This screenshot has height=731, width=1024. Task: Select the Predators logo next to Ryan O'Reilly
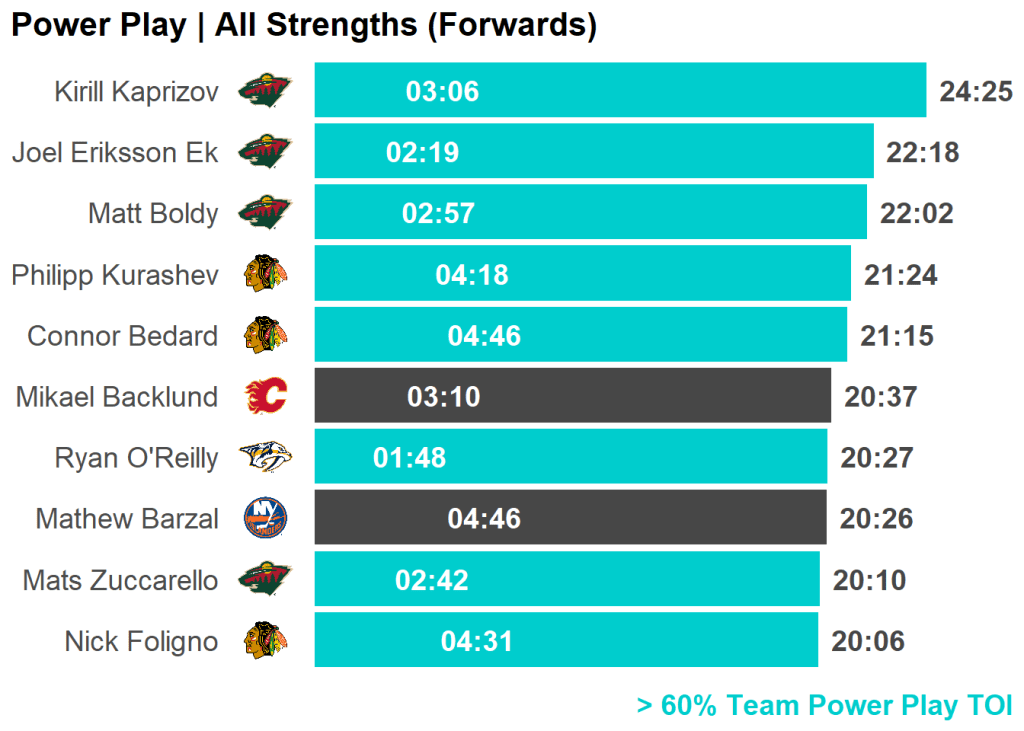point(265,457)
